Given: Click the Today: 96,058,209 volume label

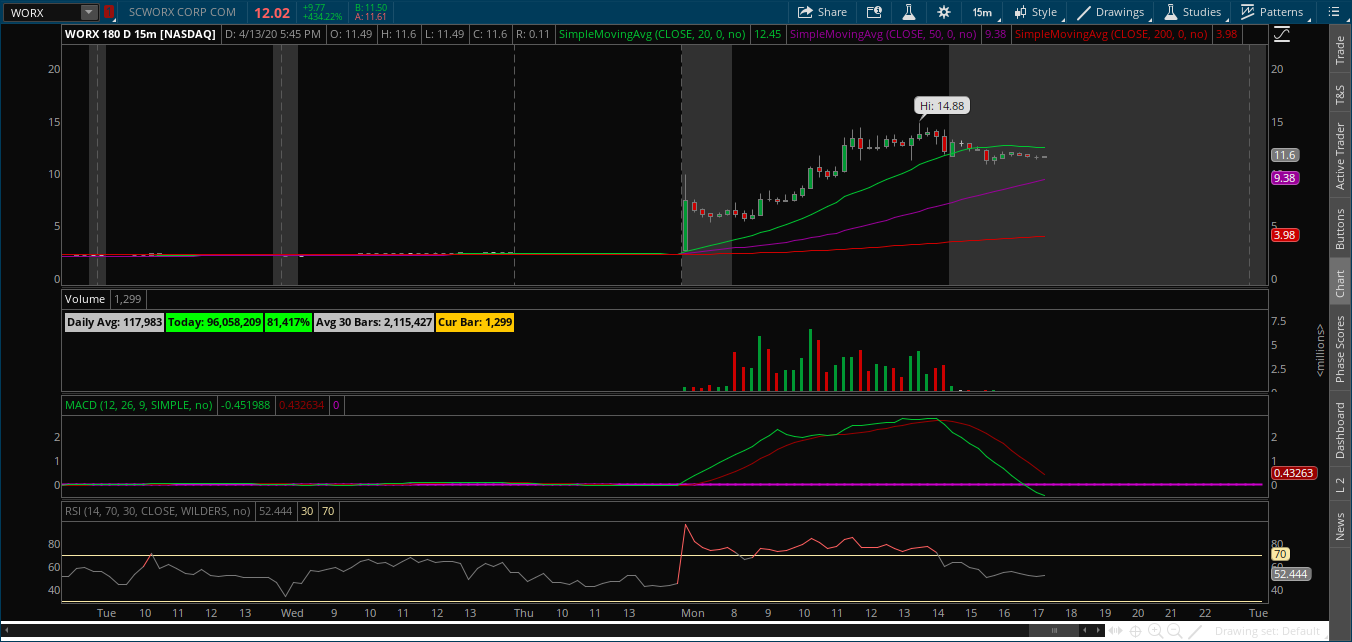Looking at the screenshot, I should [215, 322].
